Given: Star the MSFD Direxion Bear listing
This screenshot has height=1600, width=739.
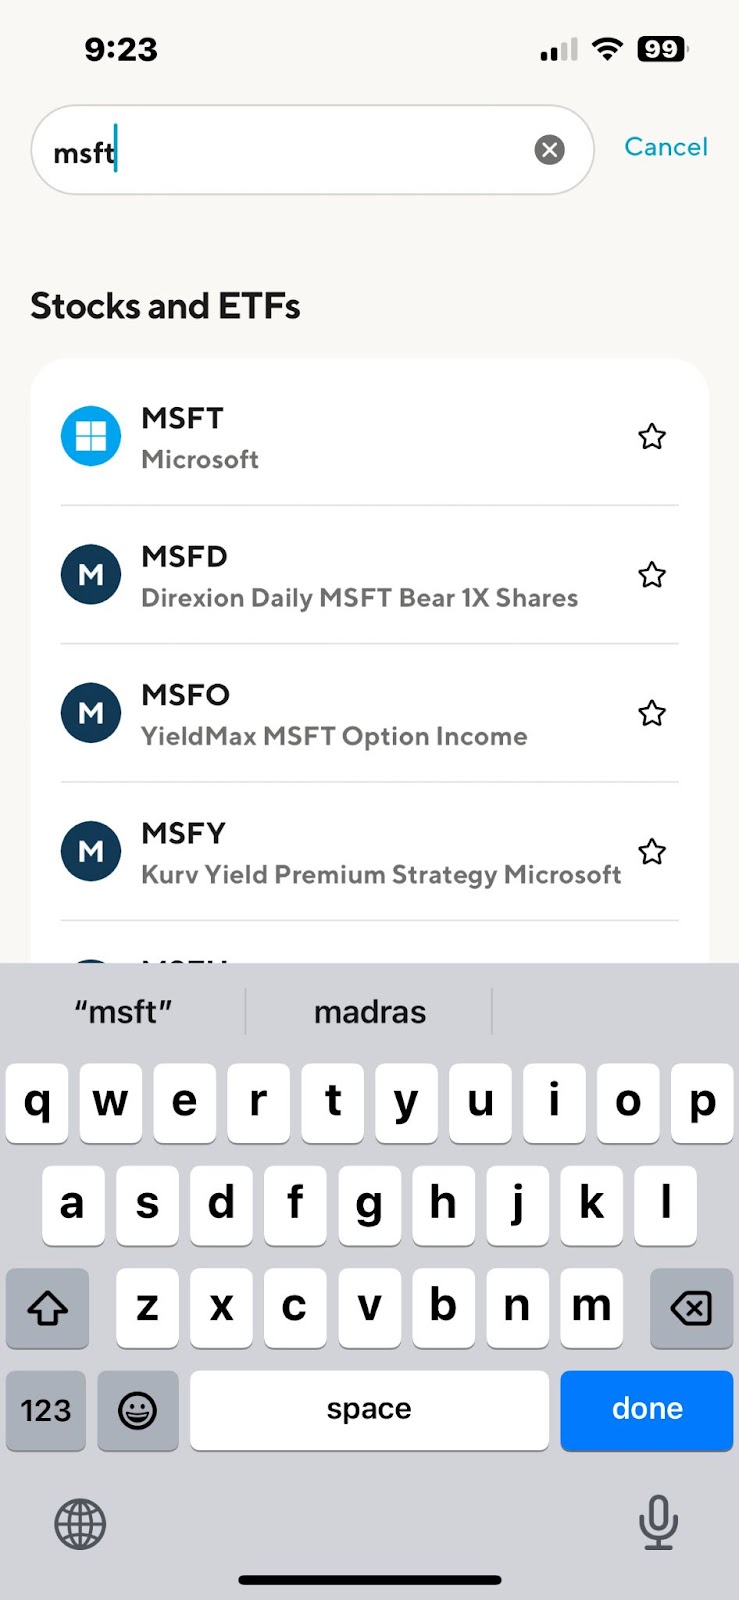Looking at the screenshot, I should (x=652, y=575).
